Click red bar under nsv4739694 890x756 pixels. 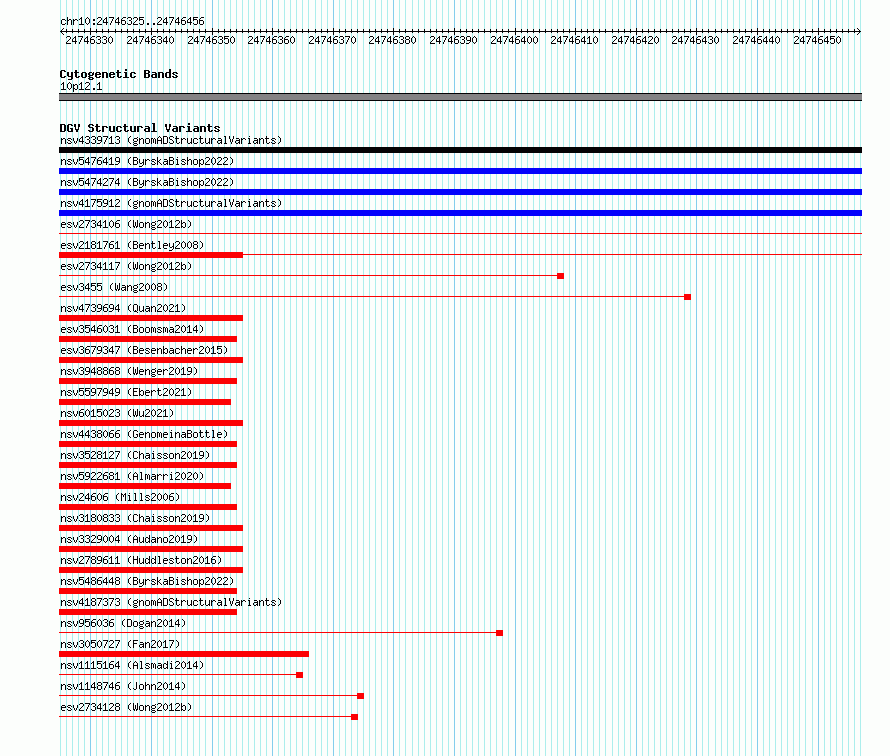[x=151, y=318]
